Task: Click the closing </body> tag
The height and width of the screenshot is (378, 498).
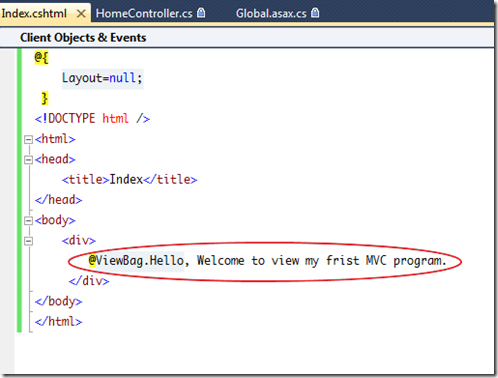Action: pyautogui.click(x=58, y=301)
